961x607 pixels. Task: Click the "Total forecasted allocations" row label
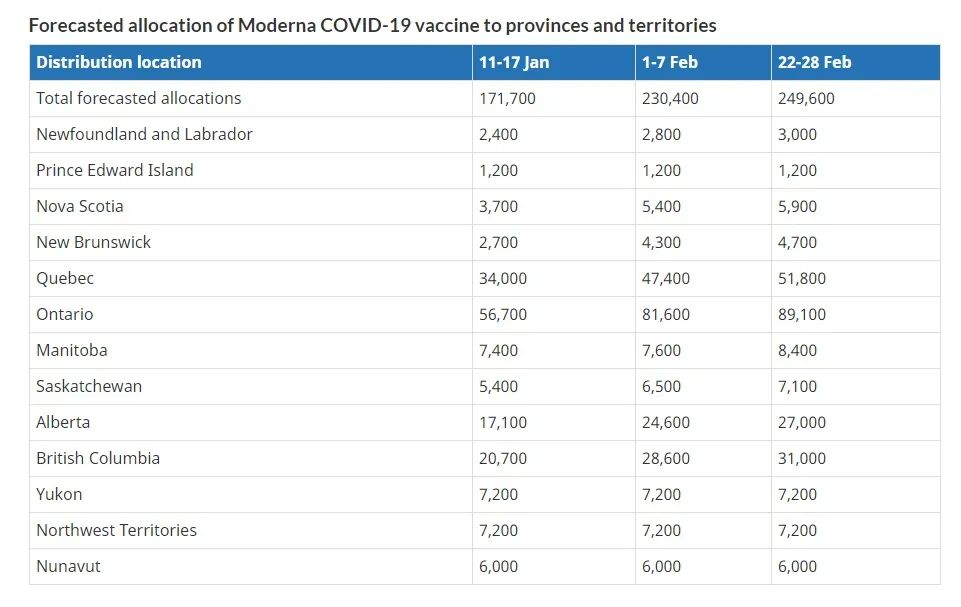(x=139, y=98)
